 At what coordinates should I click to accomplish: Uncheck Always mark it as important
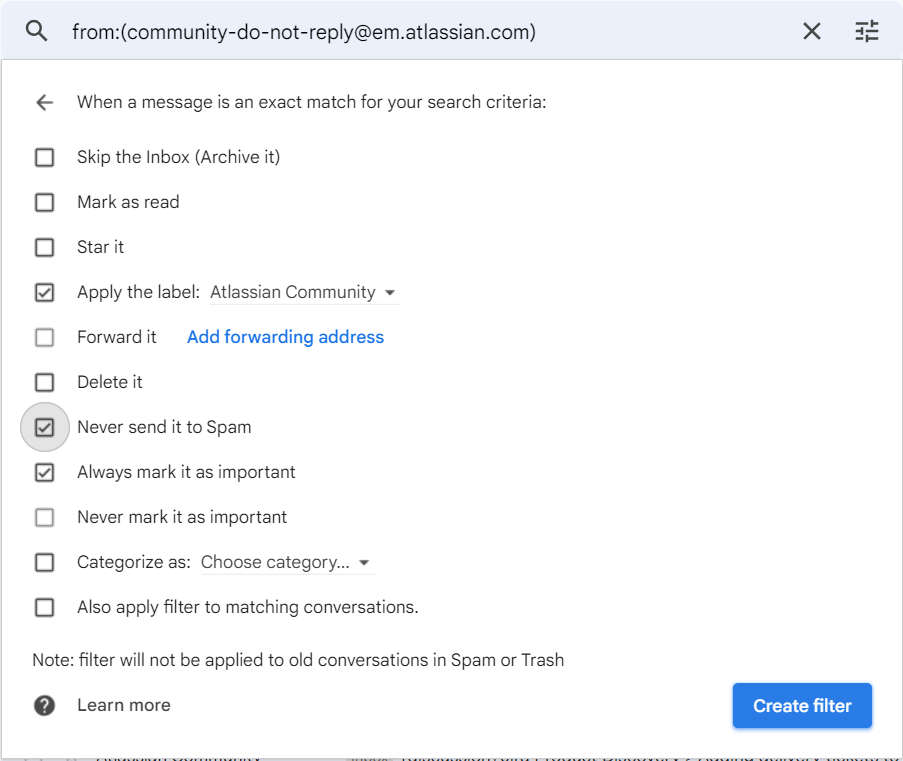44,472
